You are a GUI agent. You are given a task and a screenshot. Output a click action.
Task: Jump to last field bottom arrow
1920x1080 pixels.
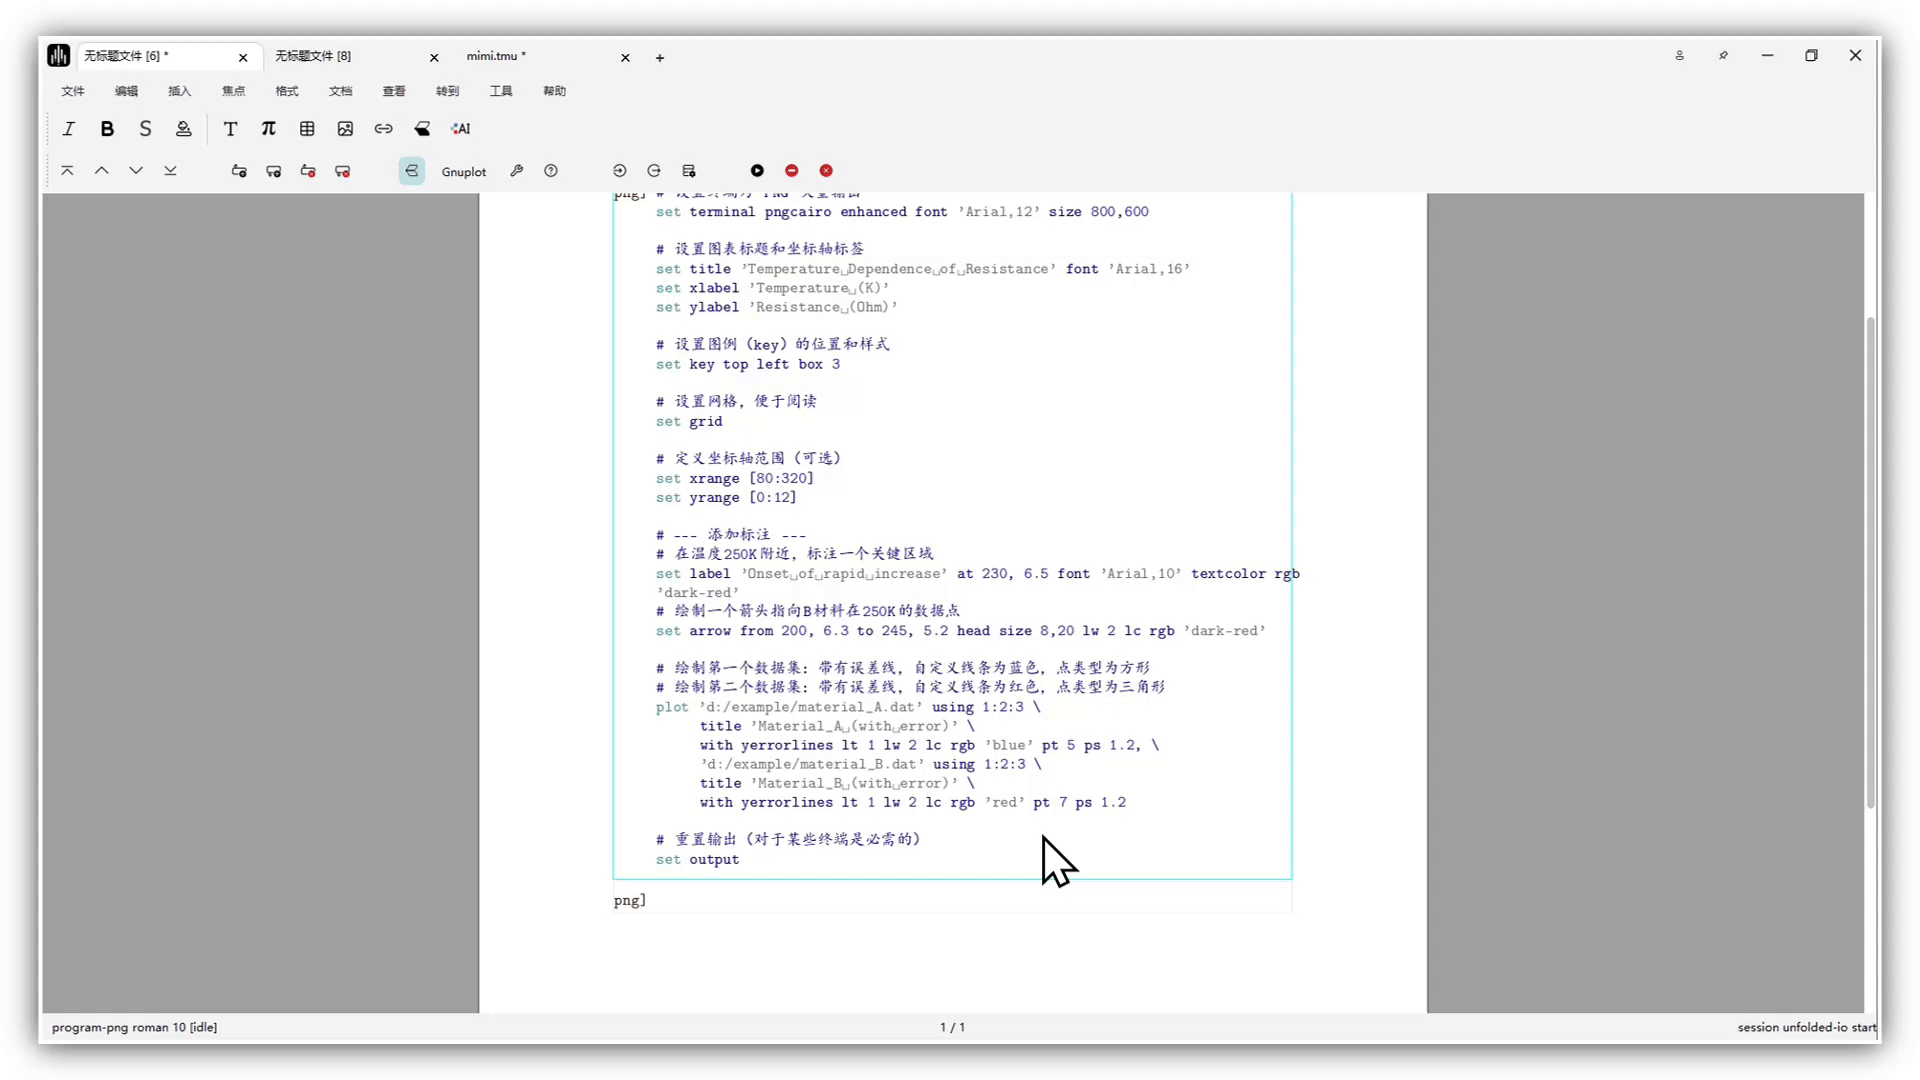coord(170,171)
